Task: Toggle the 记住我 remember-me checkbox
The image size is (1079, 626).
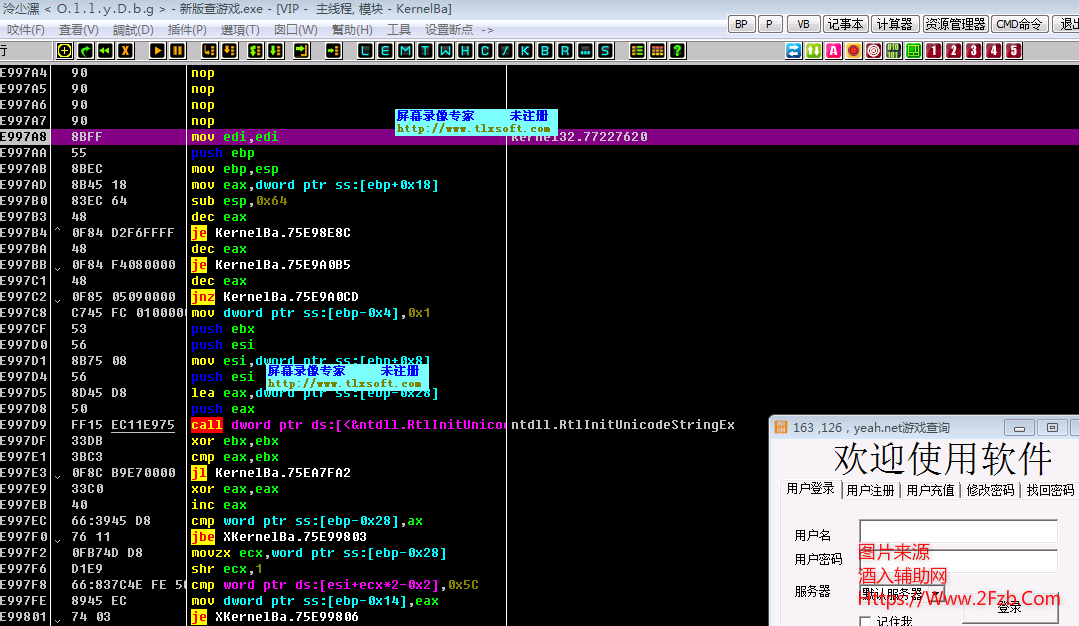Action: click(867, 621)
